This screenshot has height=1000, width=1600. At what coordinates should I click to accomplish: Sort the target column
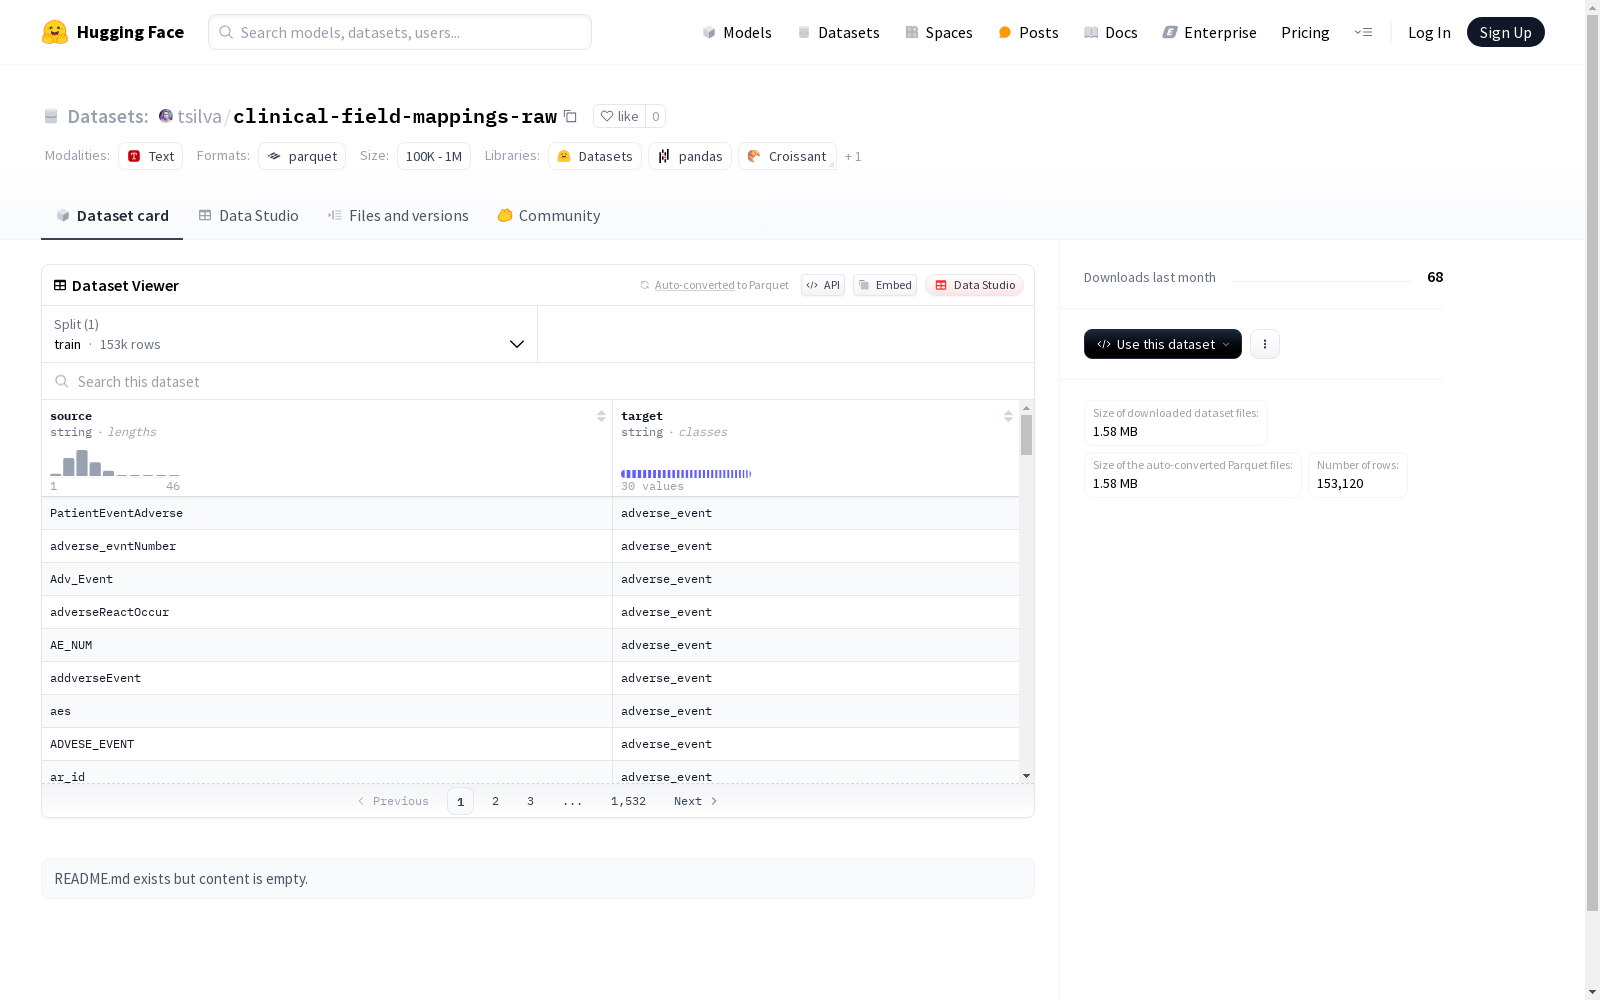tap(1008, 416)
